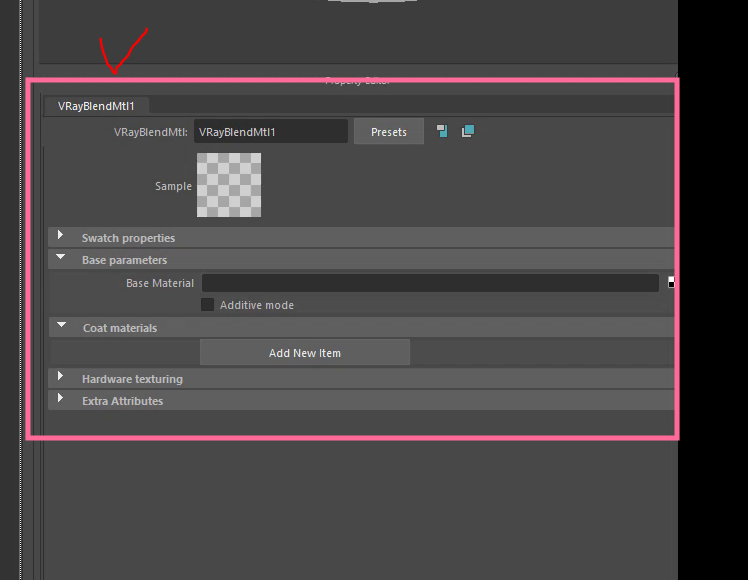
Task: Click the Add New Item button
Action: point(305,352)
